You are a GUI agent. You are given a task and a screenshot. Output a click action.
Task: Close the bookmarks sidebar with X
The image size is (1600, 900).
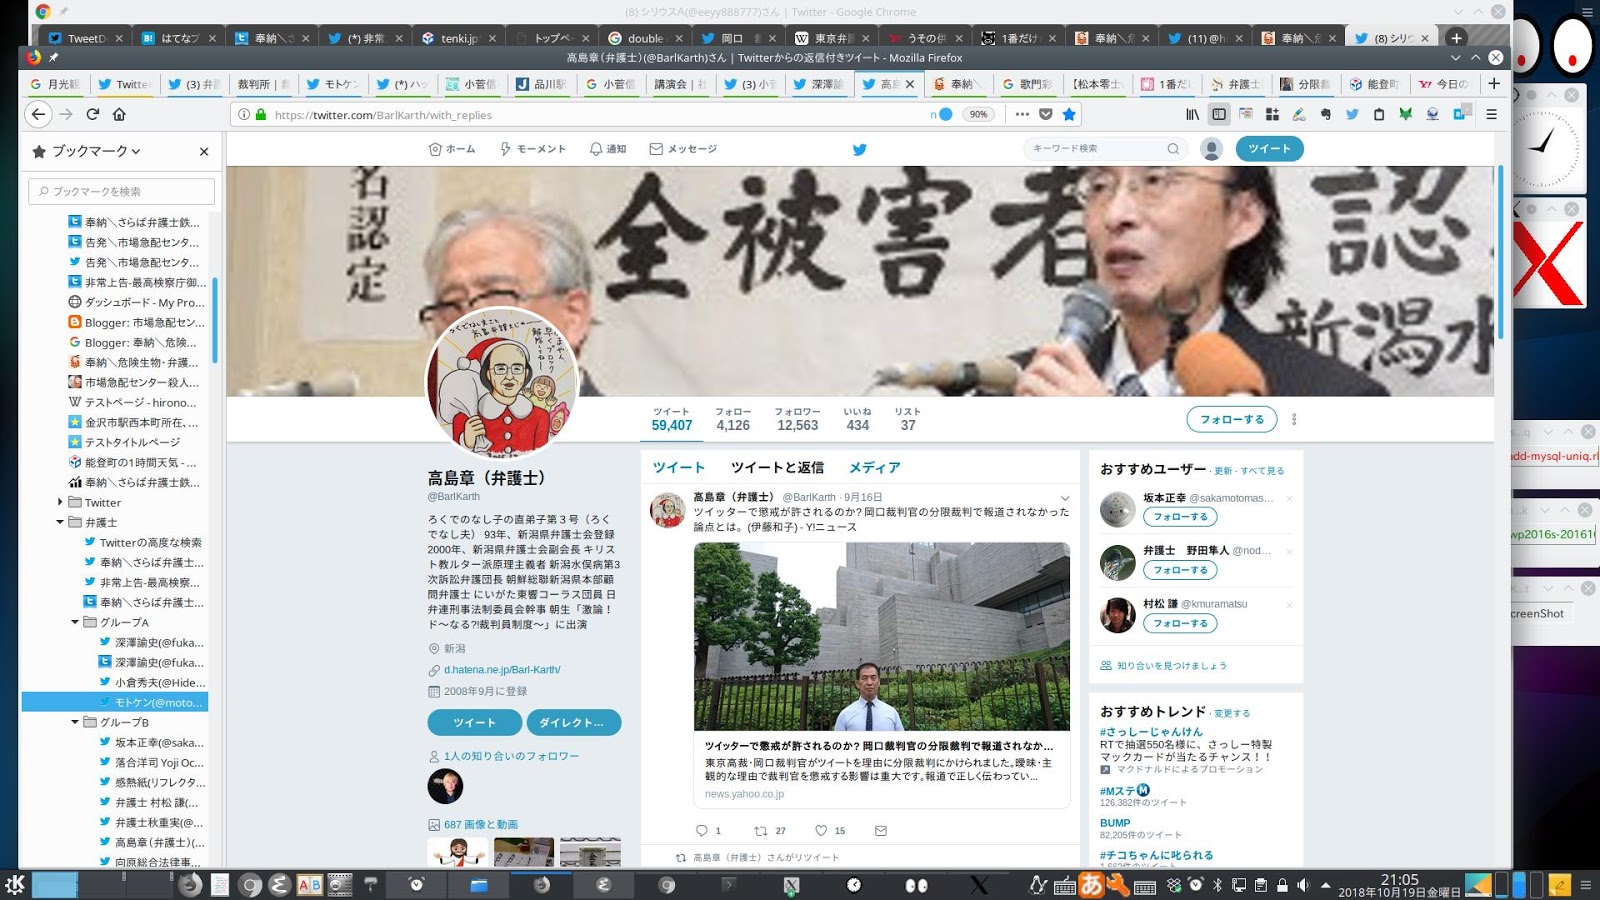[204, 151]
